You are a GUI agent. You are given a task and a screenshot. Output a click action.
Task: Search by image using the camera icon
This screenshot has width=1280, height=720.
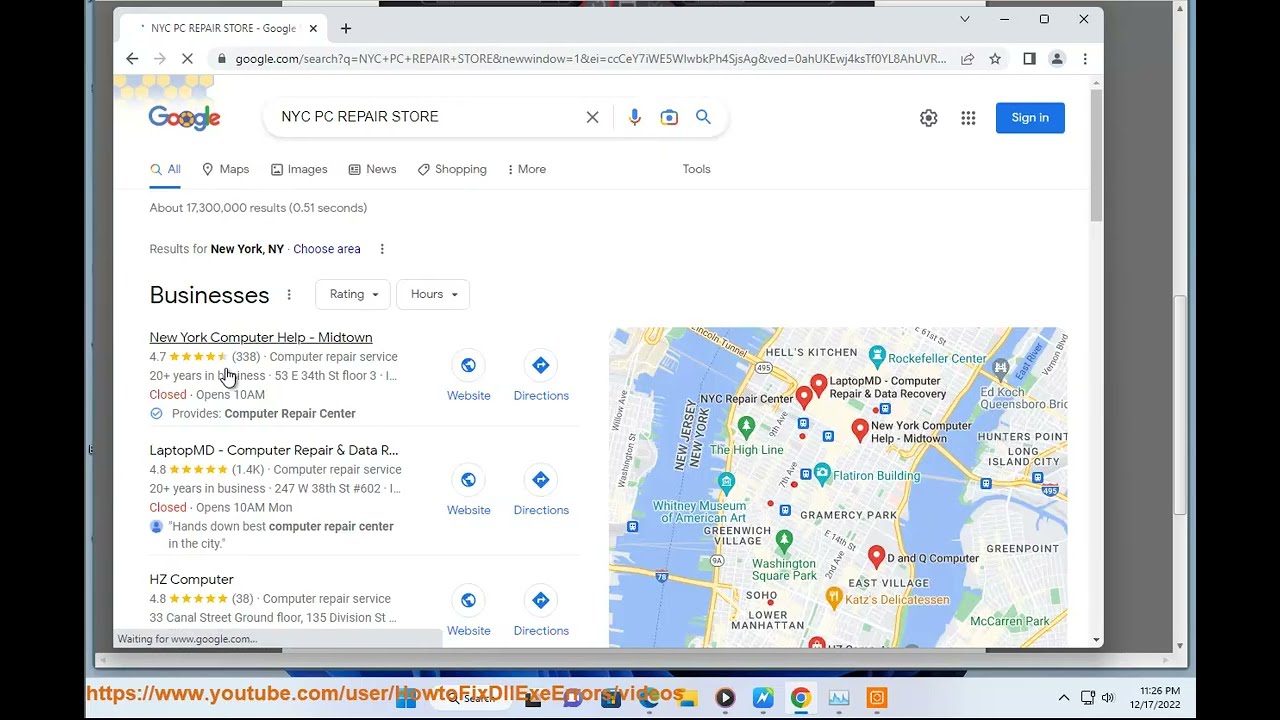click(669, 117)
